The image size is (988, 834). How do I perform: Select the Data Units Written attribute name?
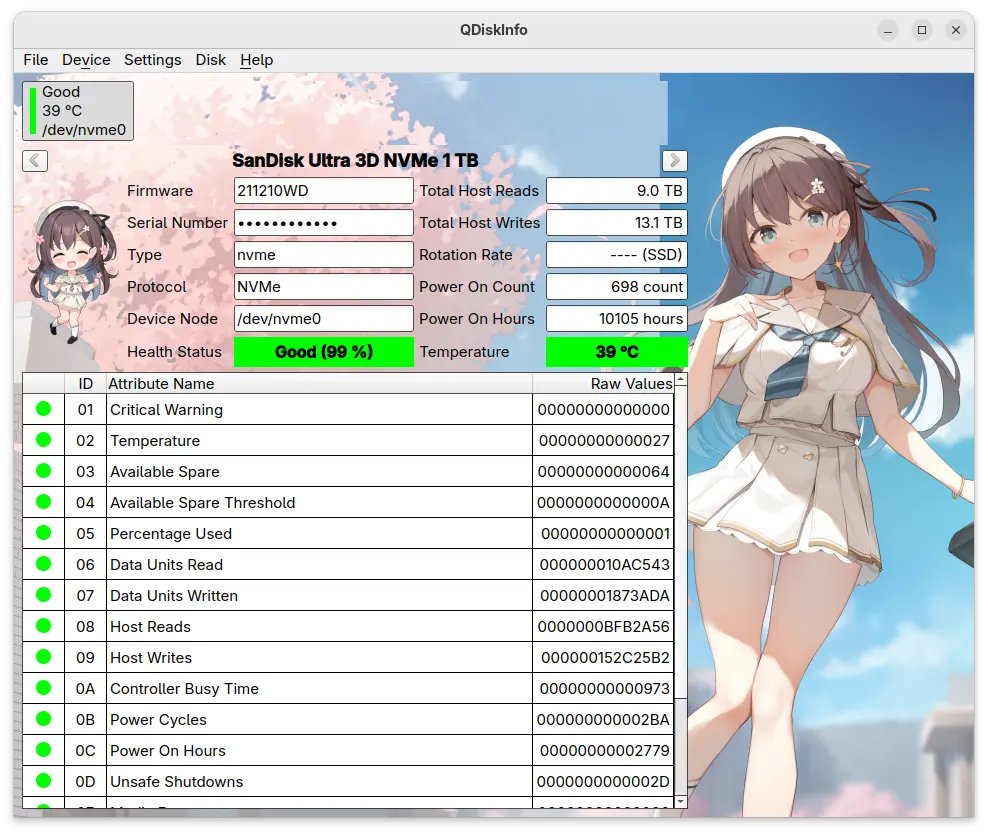(319, 595)
